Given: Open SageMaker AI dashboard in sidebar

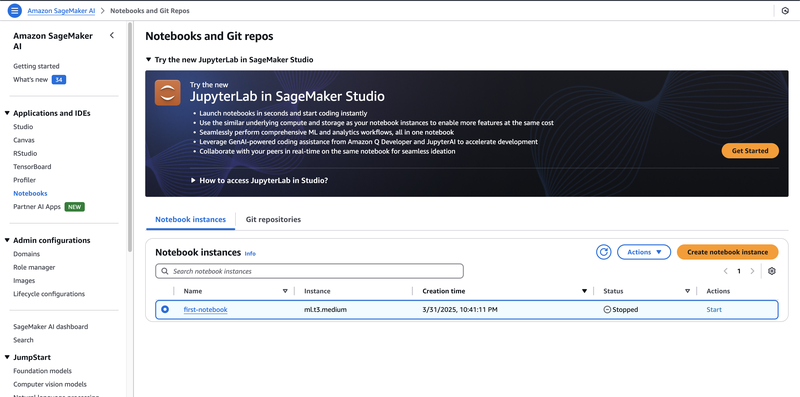Looking at the screenshot, I should (51, 327).
